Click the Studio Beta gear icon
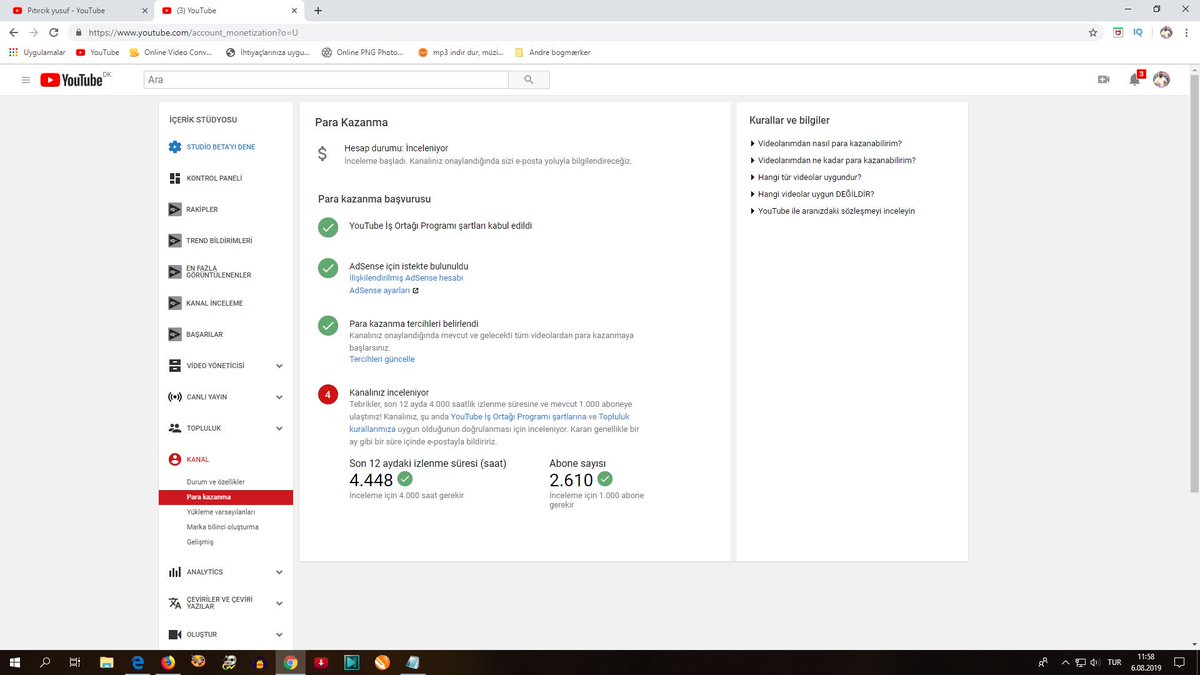 pos(175,147)
